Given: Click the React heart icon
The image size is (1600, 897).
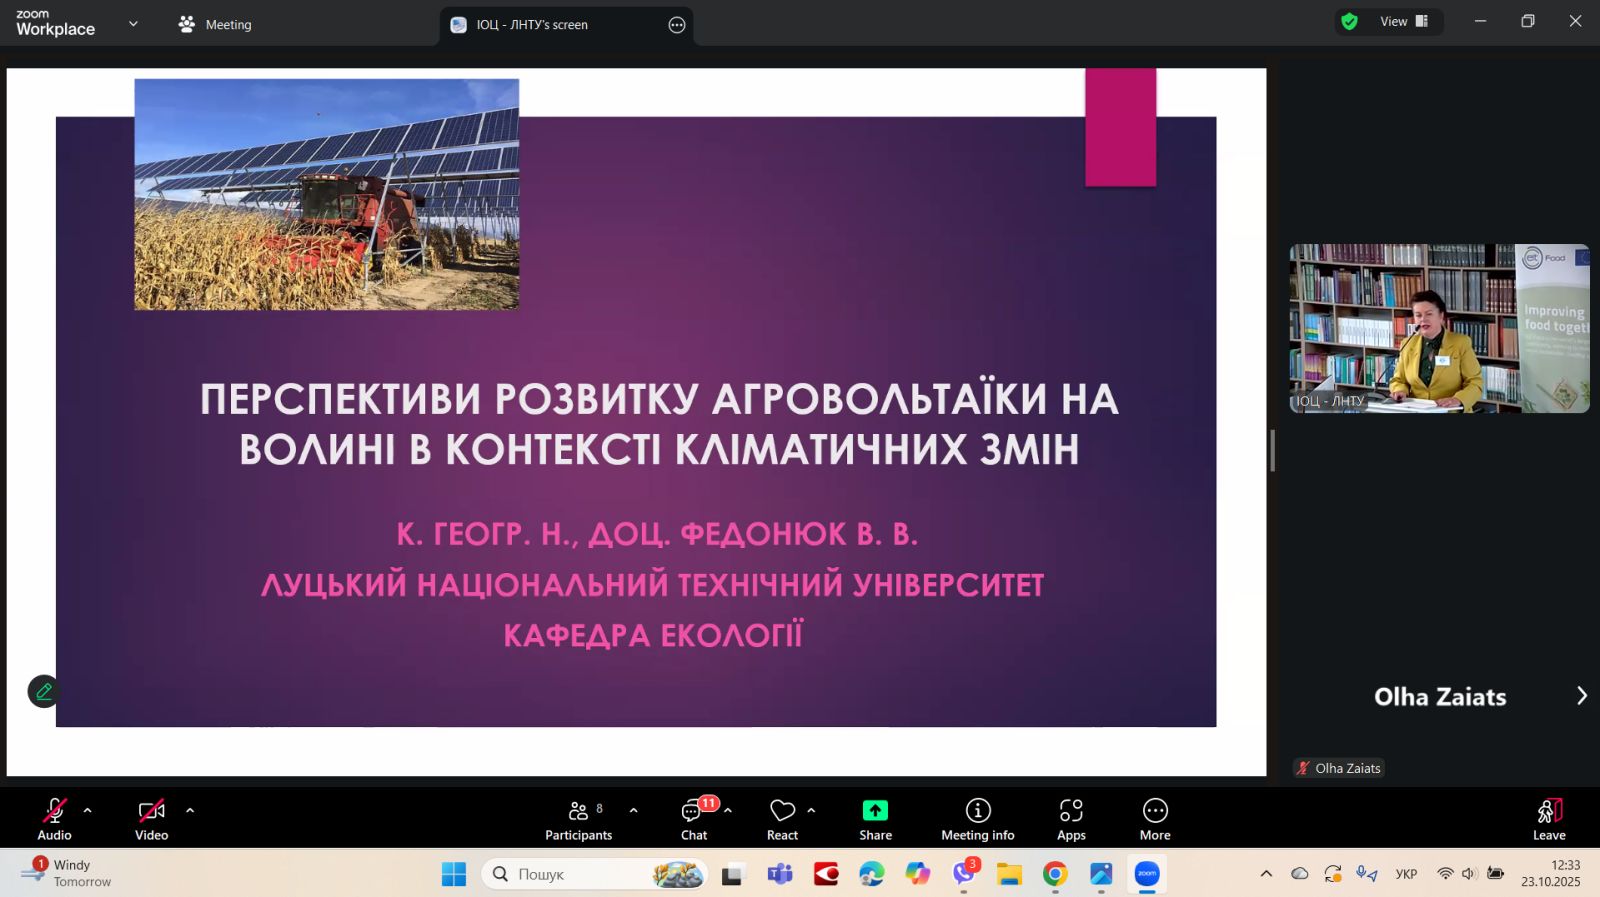Looking at the screenshot, I should point(782,810).
